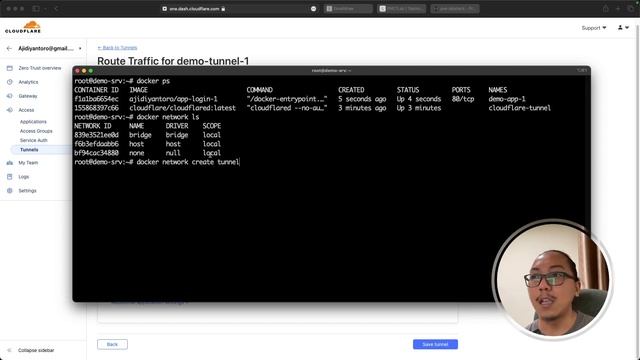
Task: Open Zero Trust overview
Action: [40, 68]
